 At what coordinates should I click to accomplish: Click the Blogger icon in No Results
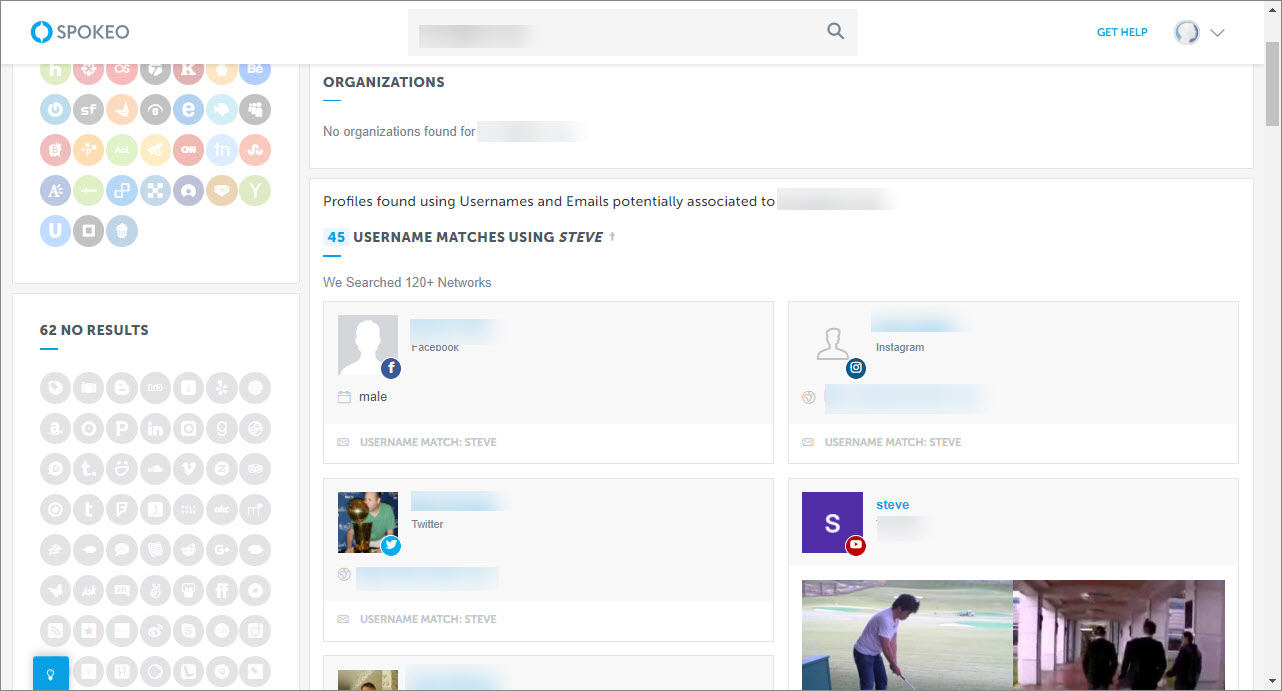tap(122, 387)
